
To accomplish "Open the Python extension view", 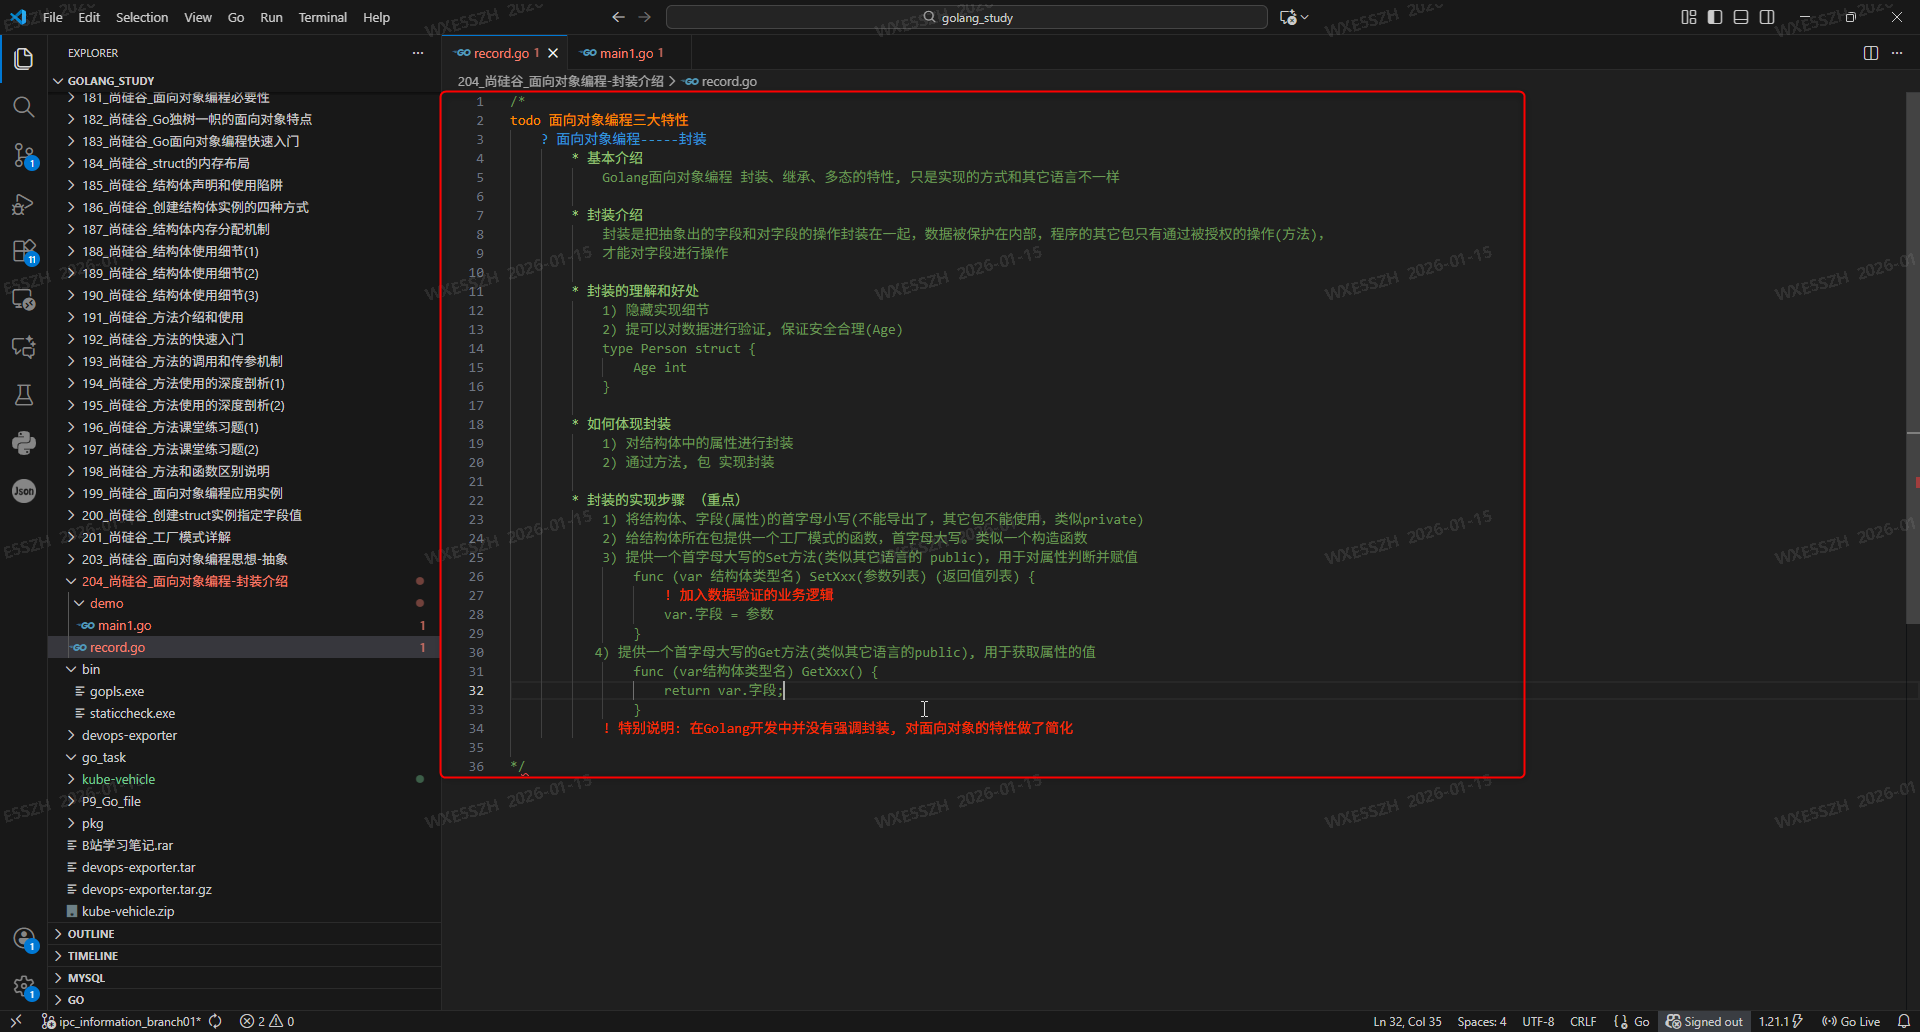I will click(24, 443).
